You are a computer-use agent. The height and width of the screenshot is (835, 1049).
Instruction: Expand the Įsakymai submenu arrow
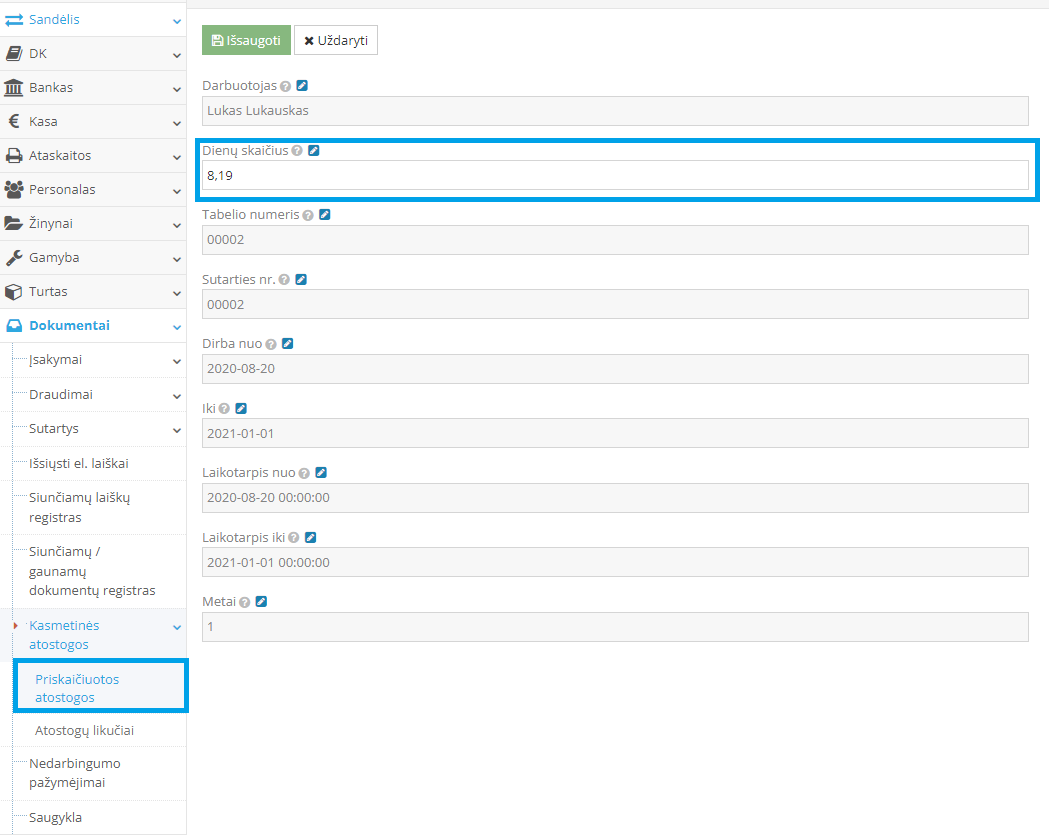[177, 361]
